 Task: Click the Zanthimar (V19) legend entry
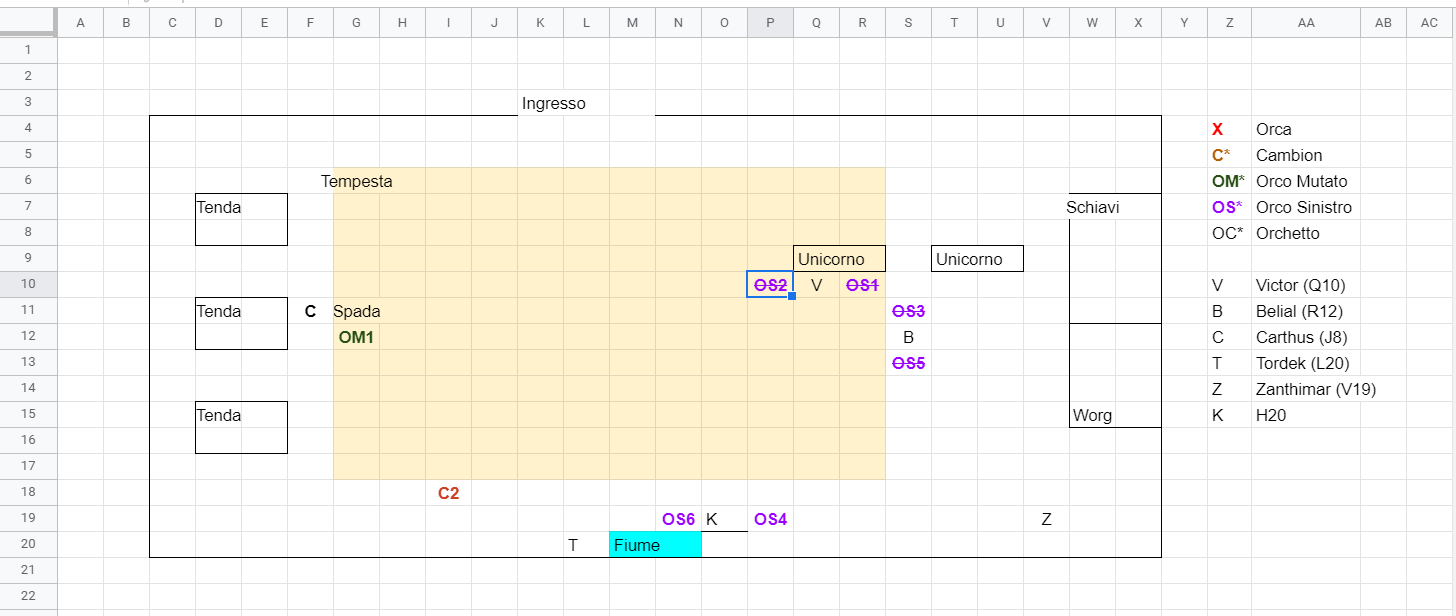point(1315,389)
